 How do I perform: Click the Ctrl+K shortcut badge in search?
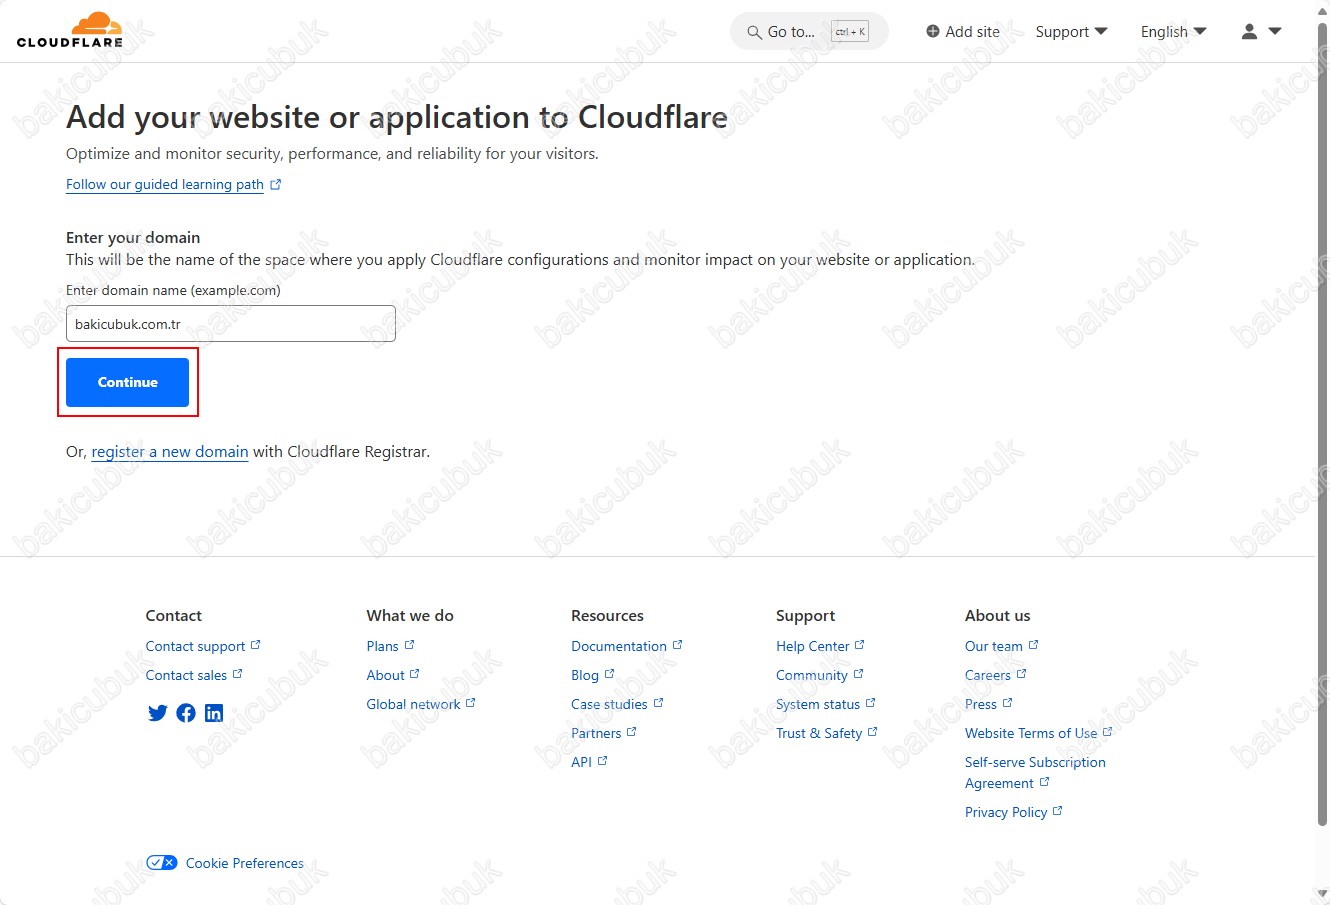[850, 32]
